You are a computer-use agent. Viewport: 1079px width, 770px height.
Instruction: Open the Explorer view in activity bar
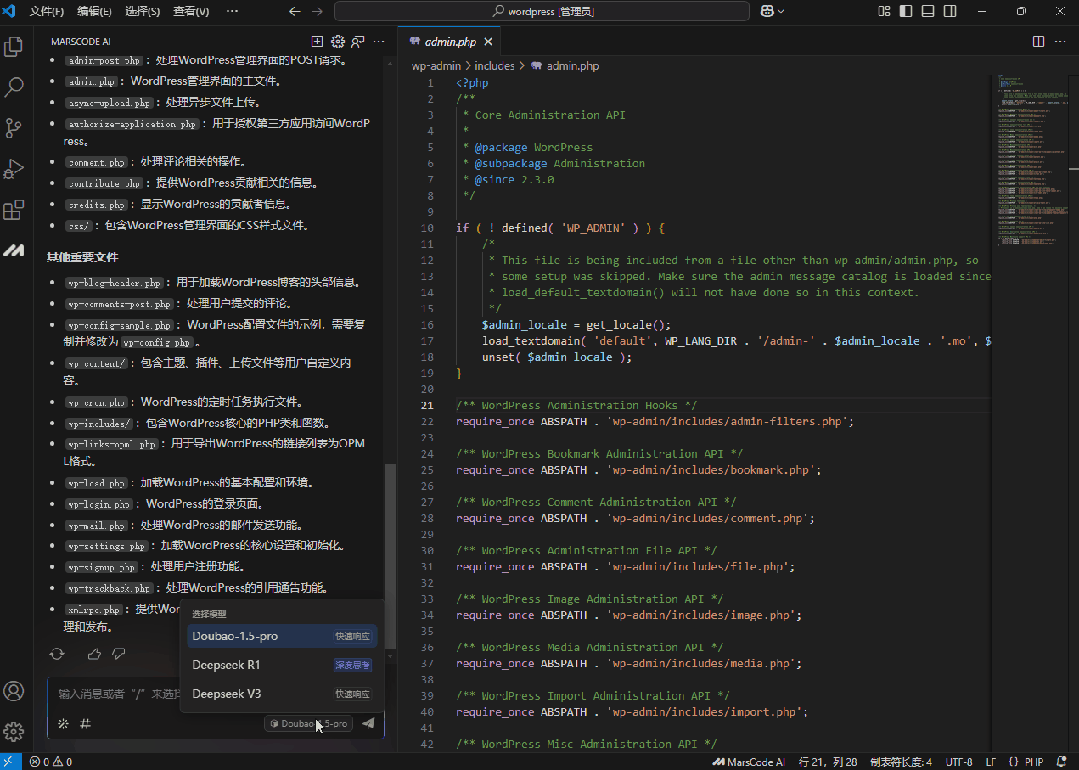tap(14, 47)
